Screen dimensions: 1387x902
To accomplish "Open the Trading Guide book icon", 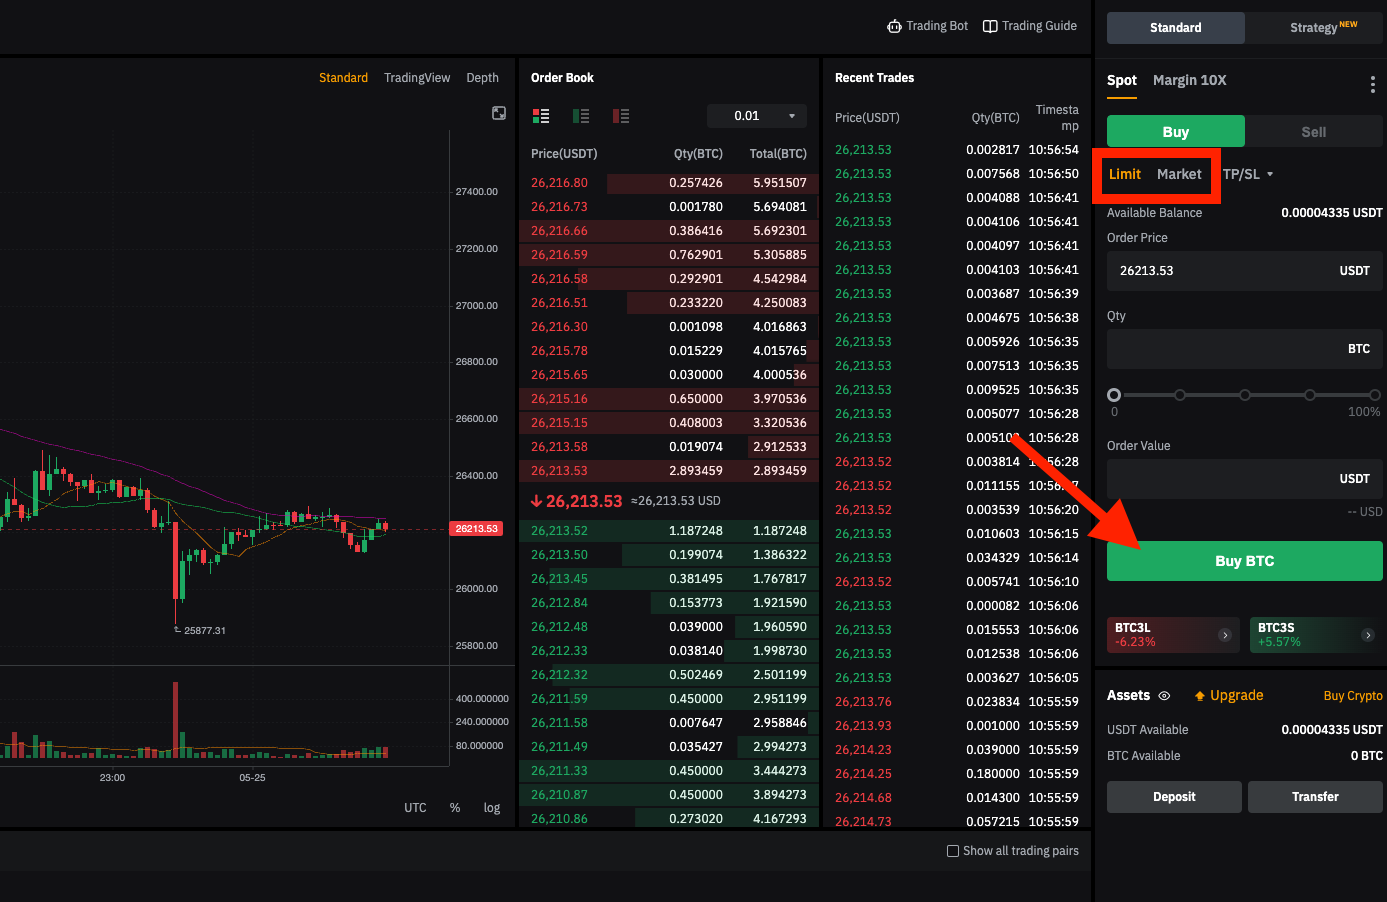I will (990, 26).
